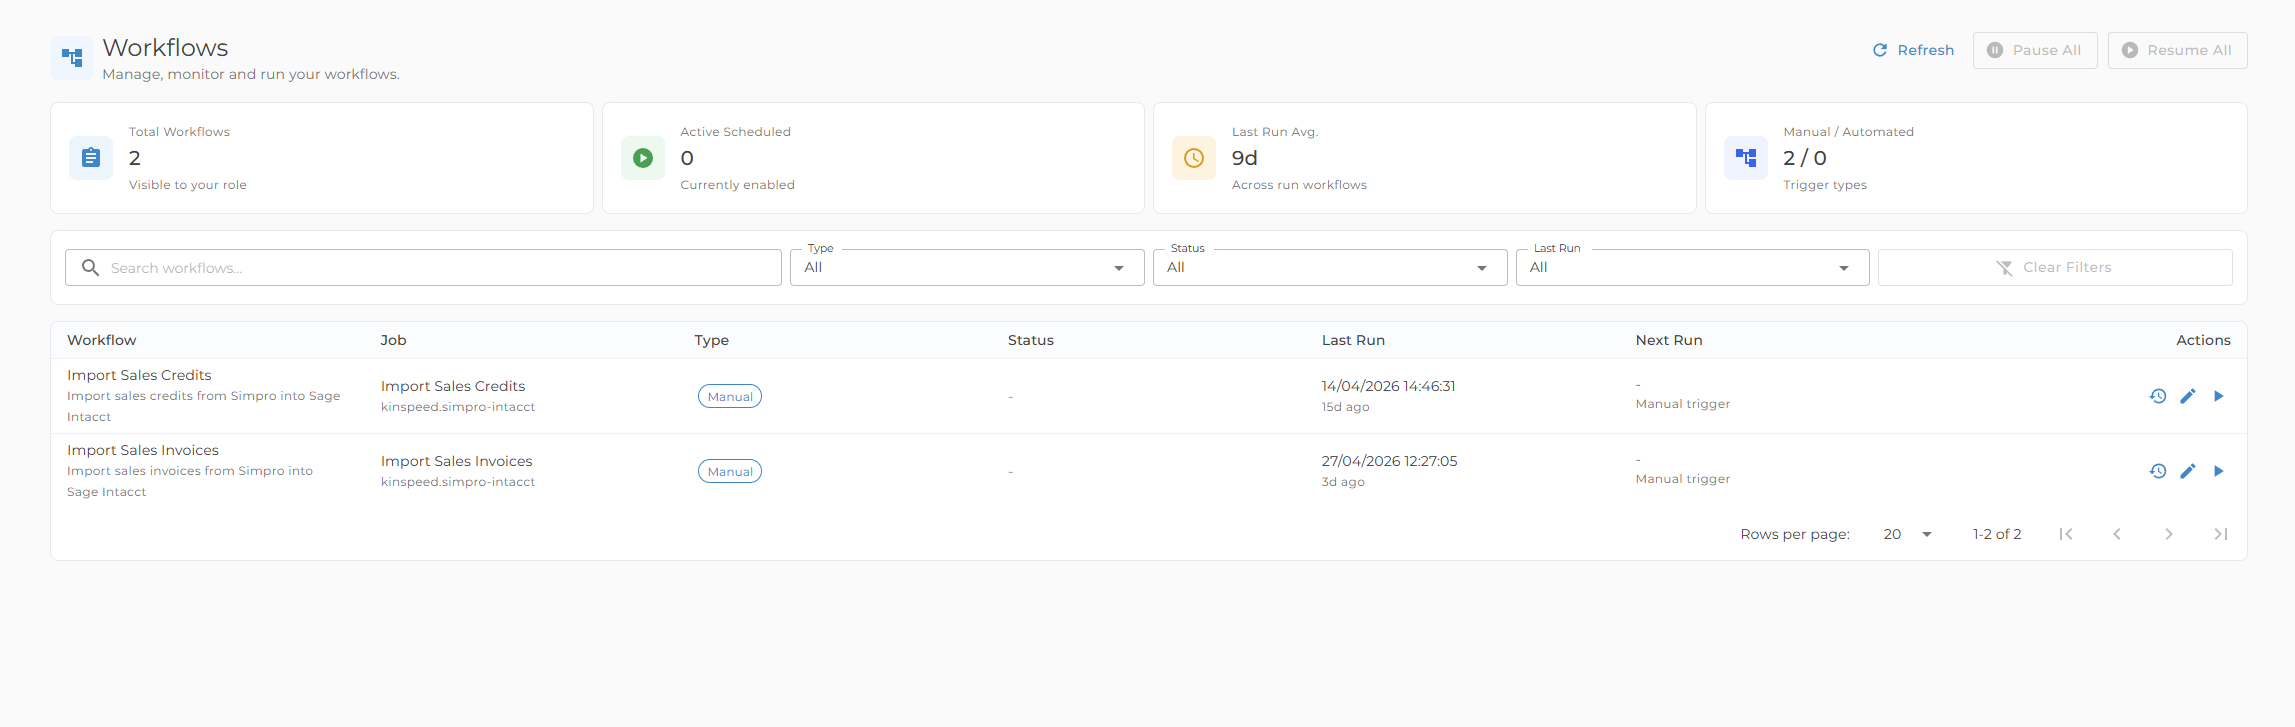Click the Active Scheduled play icon

pos(643,158)
